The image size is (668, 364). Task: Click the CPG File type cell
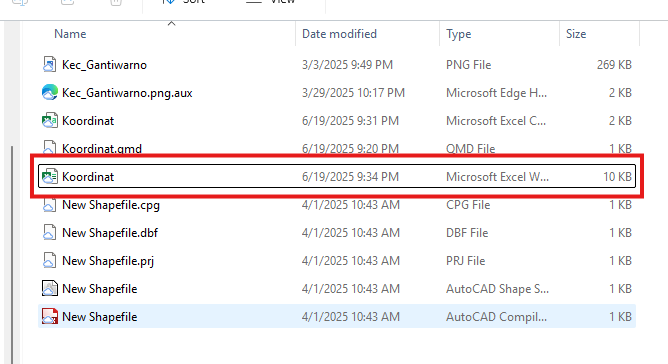point(468,205)
